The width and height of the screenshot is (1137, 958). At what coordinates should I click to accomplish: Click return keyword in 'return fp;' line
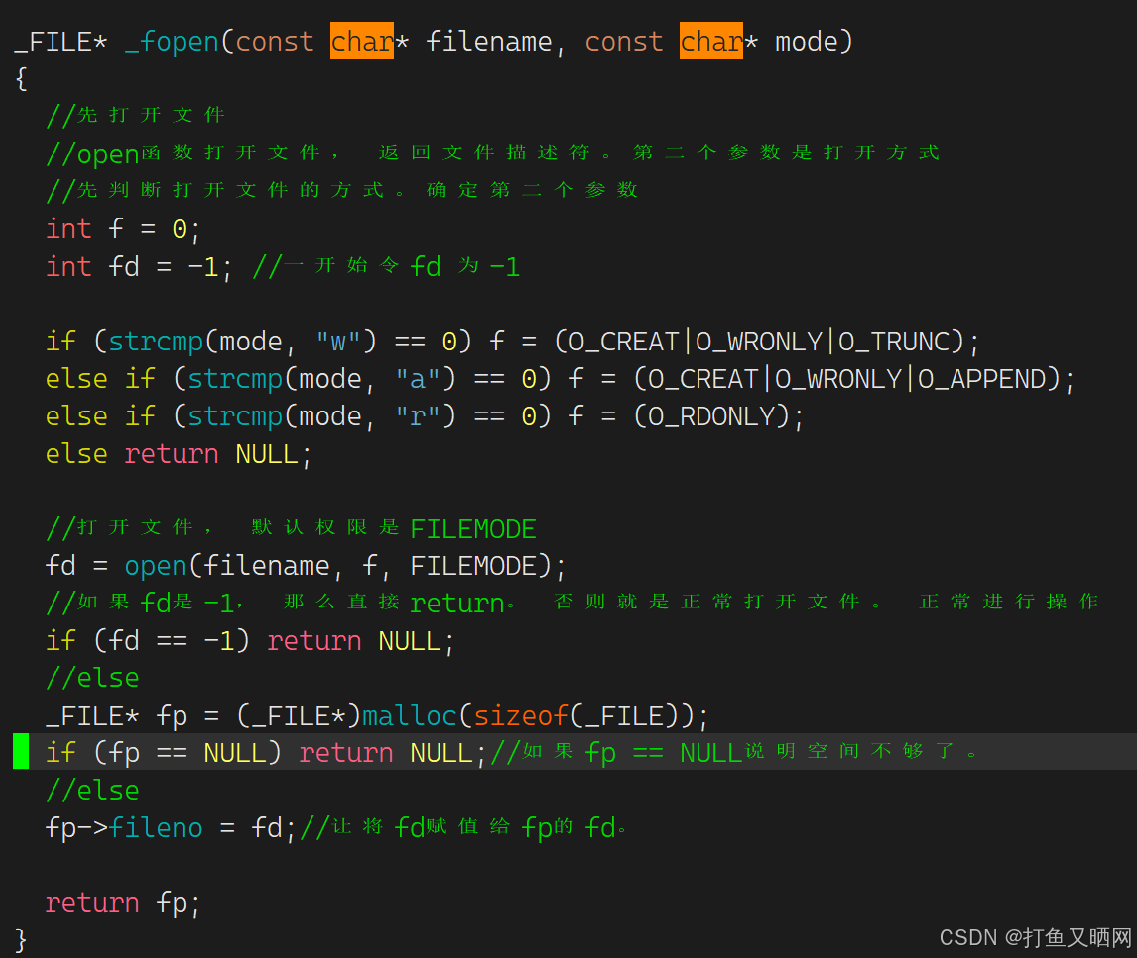[92, 902]
